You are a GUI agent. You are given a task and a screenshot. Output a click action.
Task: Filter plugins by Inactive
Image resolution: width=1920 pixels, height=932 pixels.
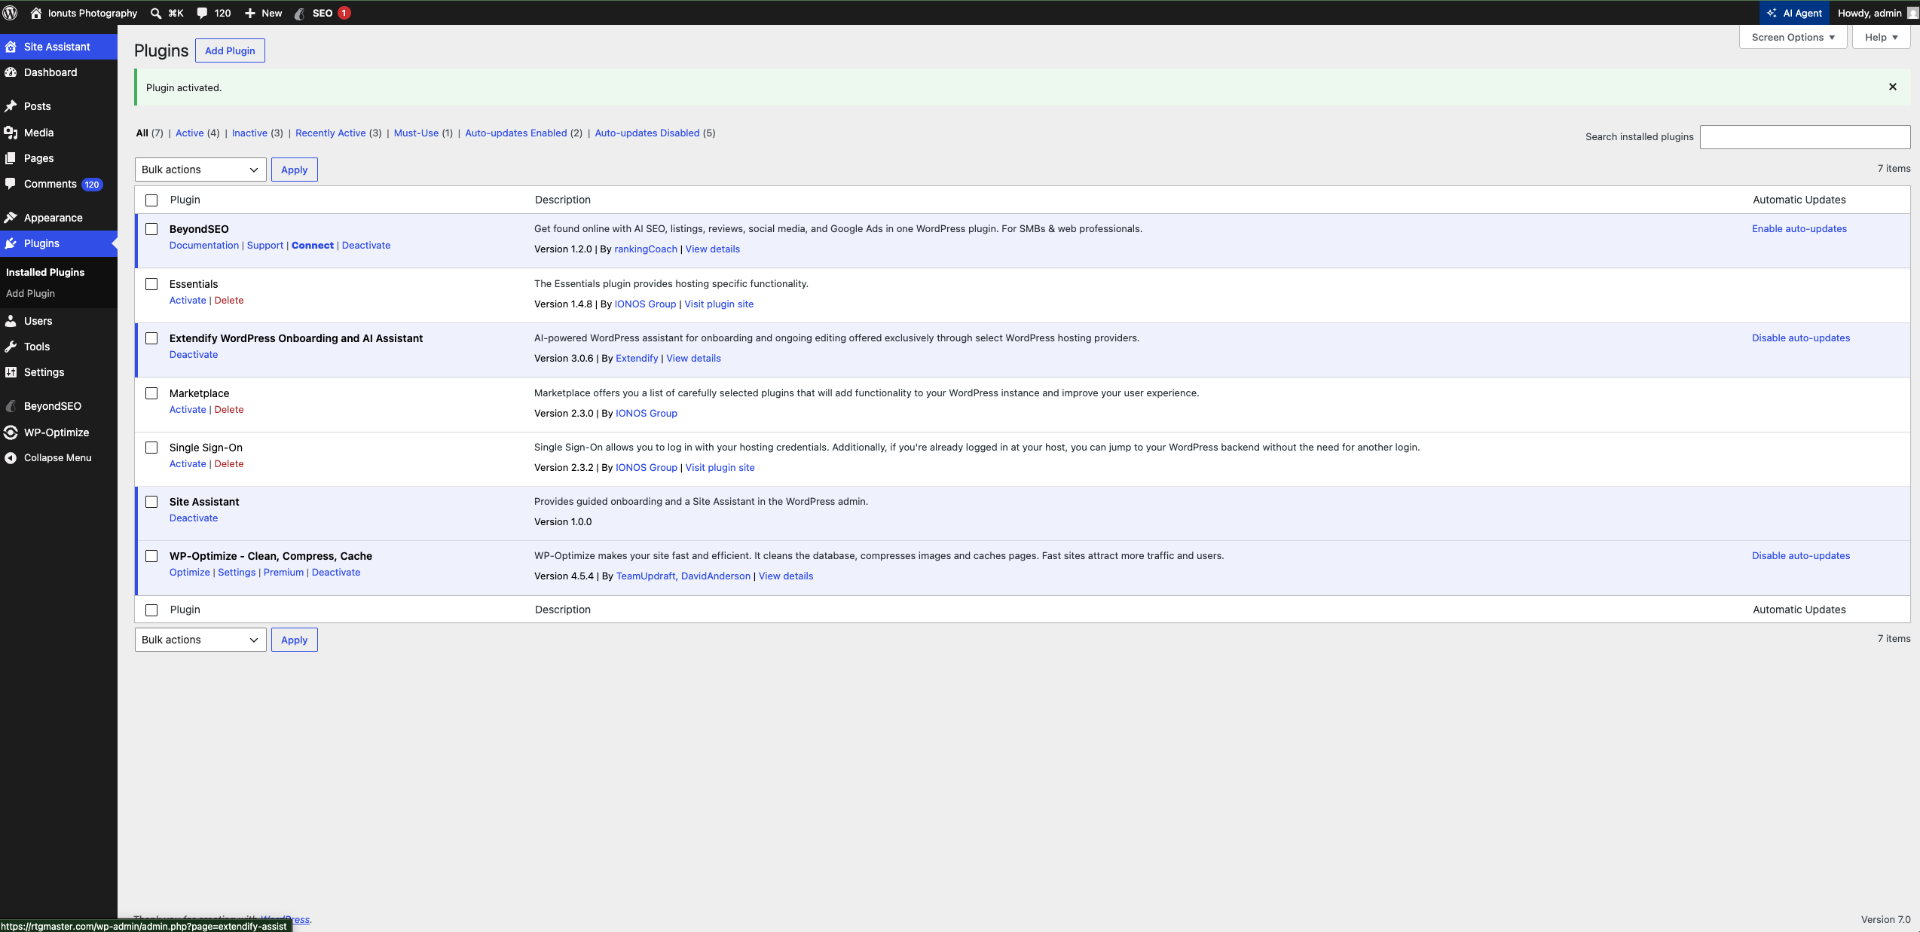(x=250, y=133)
